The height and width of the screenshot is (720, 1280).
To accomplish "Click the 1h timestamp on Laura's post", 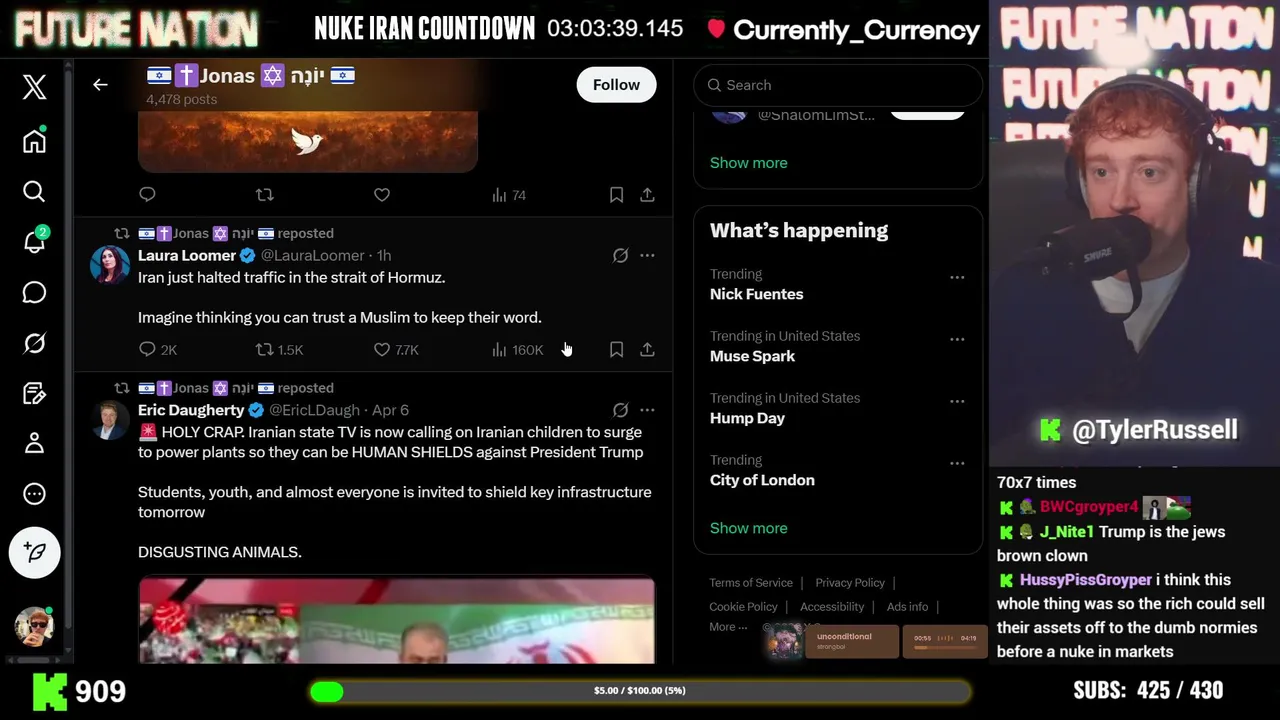I will point(384,256).
